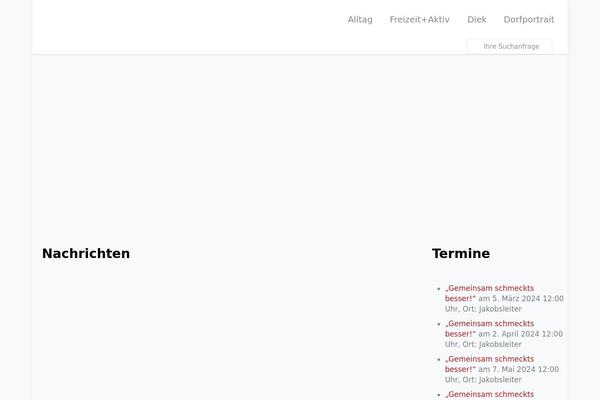Open the 5. März 2024 Gemeinsam schmeckts besser link
The width and height of the screenshot is (600, 400).
(x=489, y=293)
